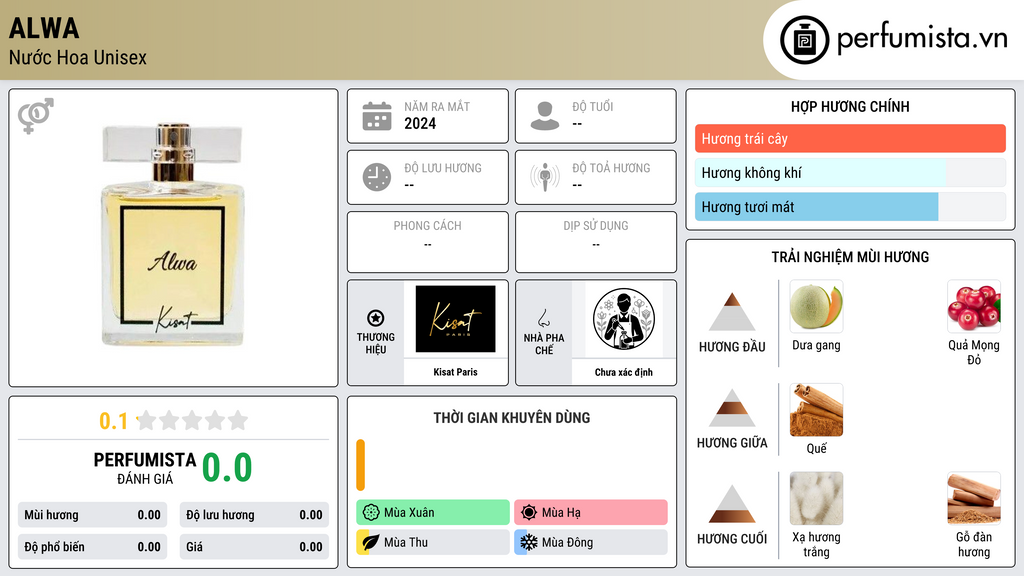Click the Hương đầu pyramid icon
The width and height of the screenshot is (1024, 576).
point(732,312)
